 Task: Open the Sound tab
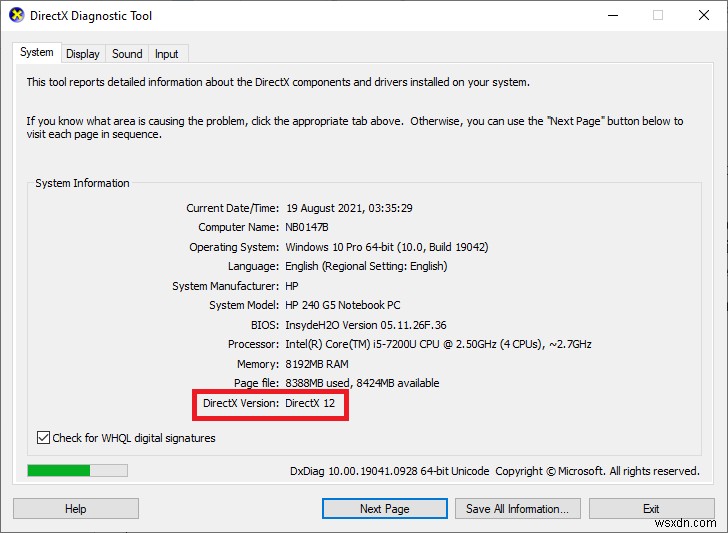pyautogui.click(x=127, y=54)
